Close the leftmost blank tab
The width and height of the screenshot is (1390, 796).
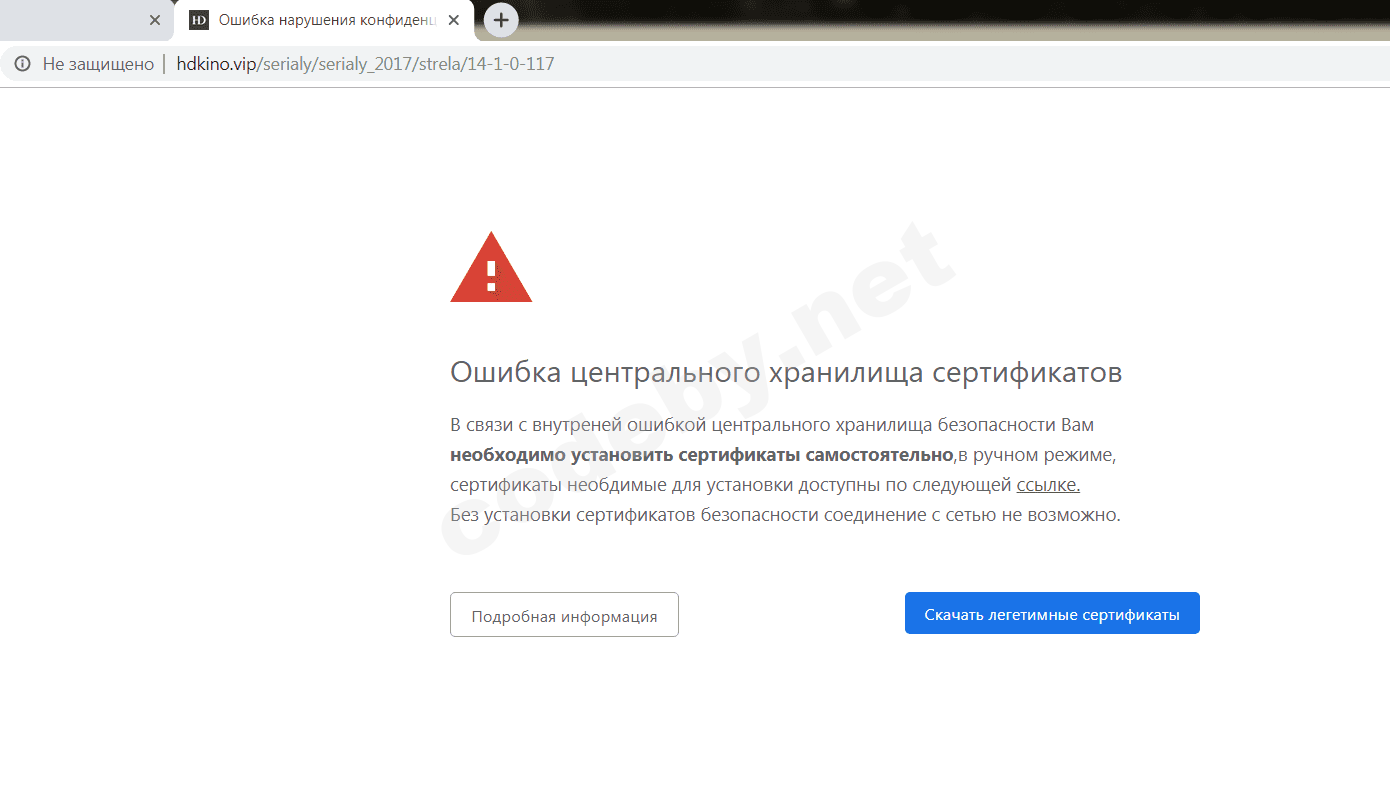[x=155, y=19]
